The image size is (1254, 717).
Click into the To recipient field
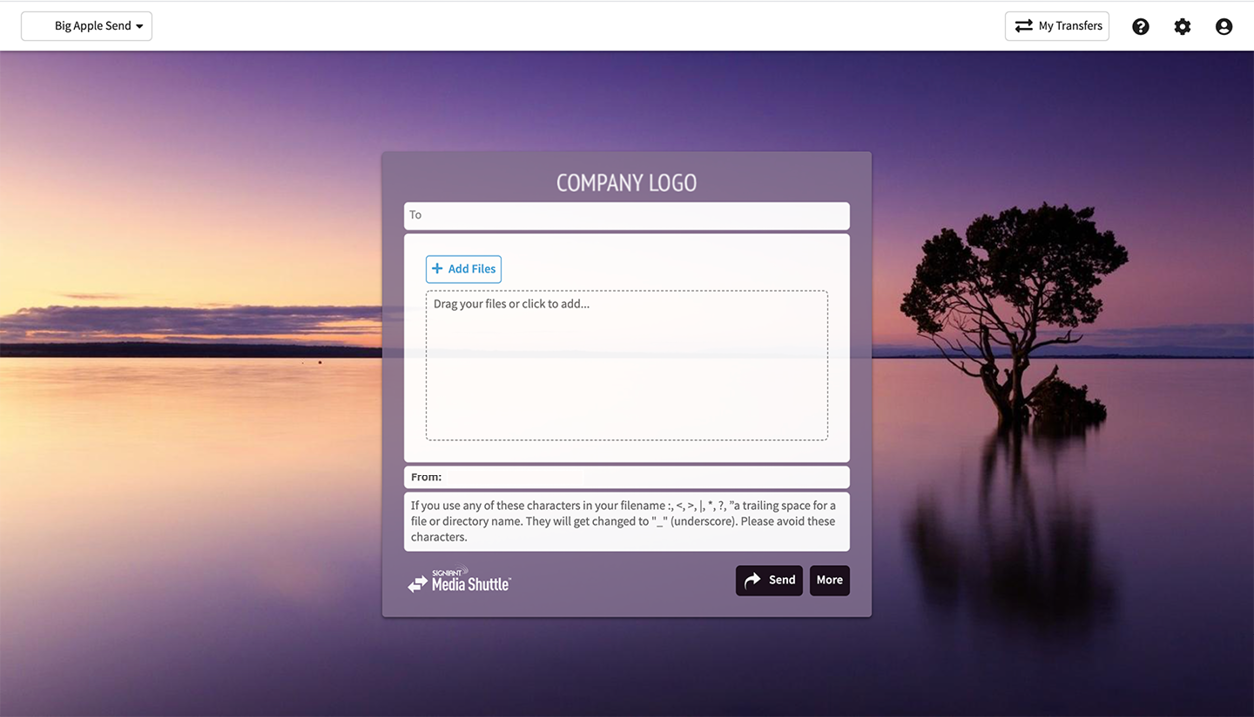coord(626,215)
